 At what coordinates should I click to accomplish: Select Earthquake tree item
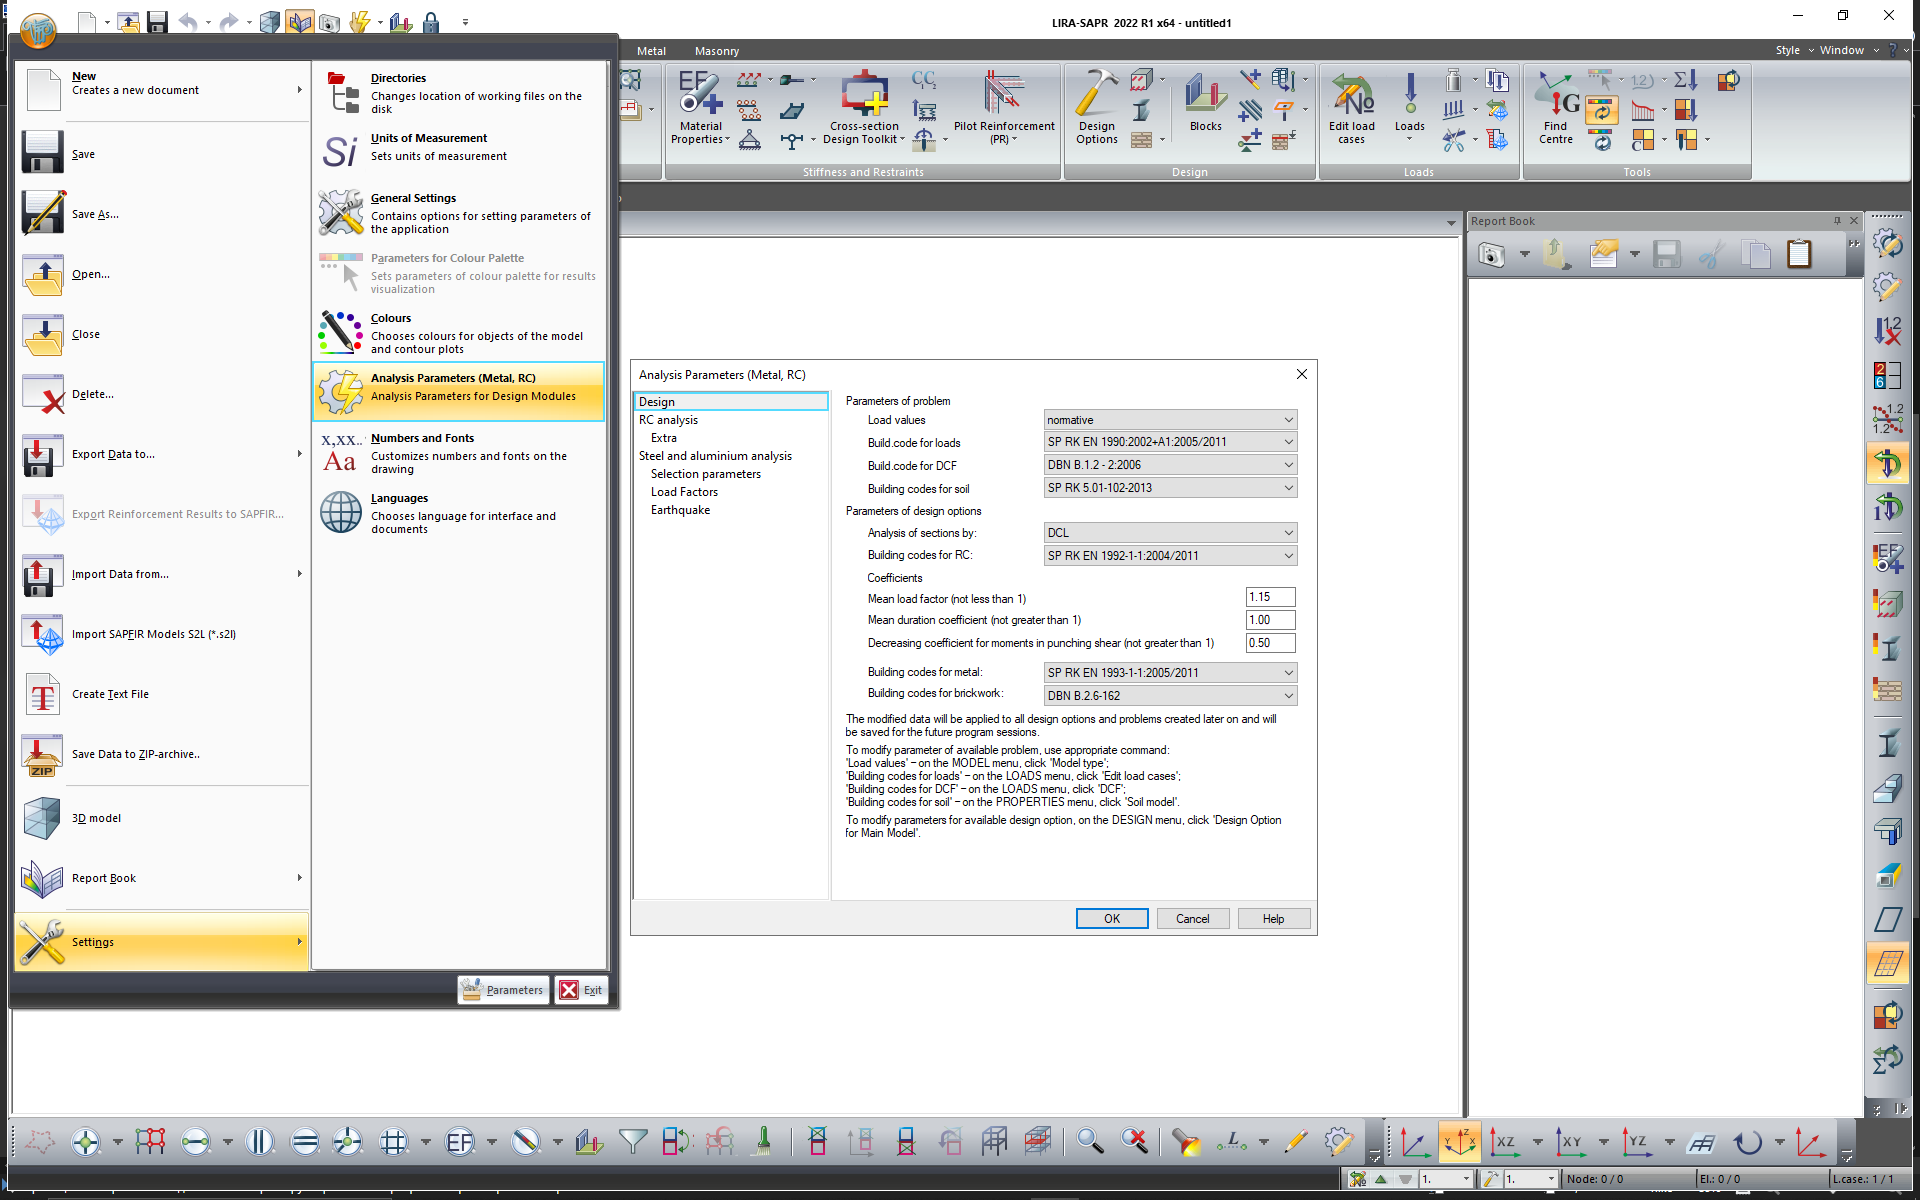tap(680, 510)
